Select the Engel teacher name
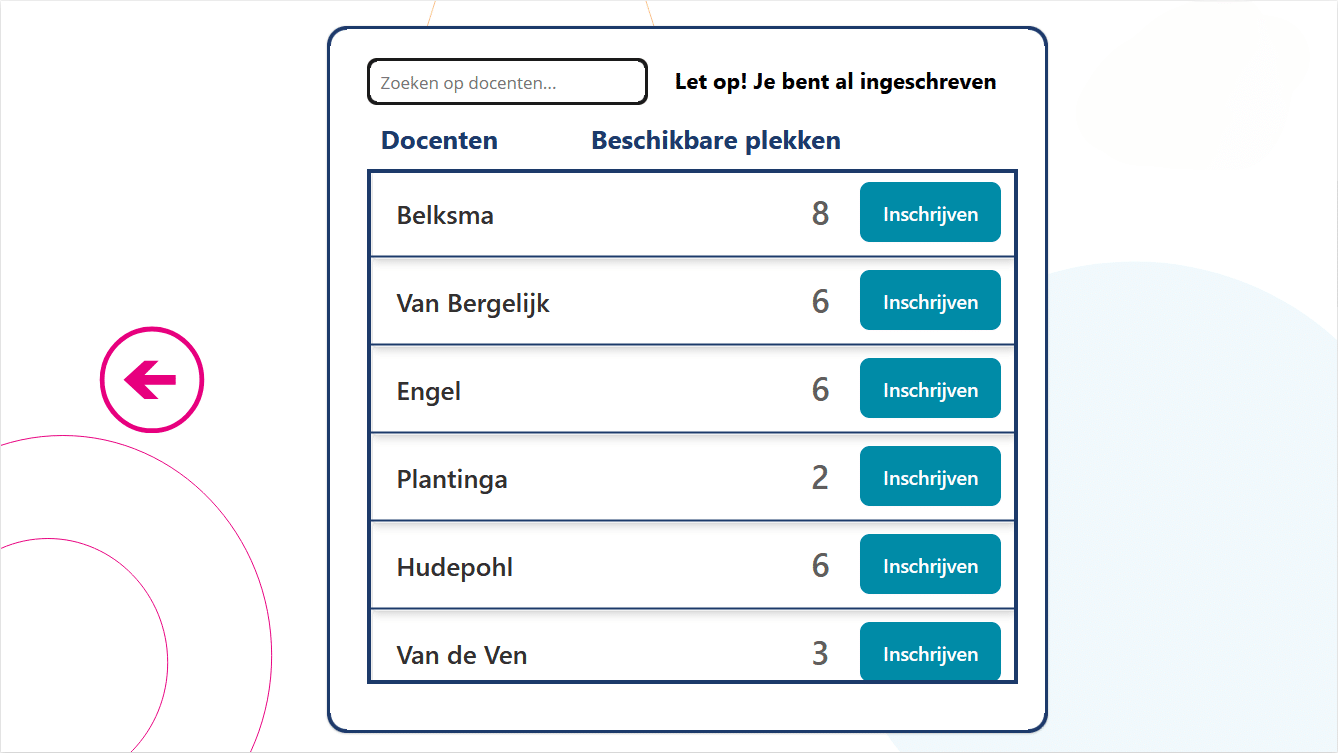Screen dimensions: 1338x753 pyautogui.click(x=429, y=391)
